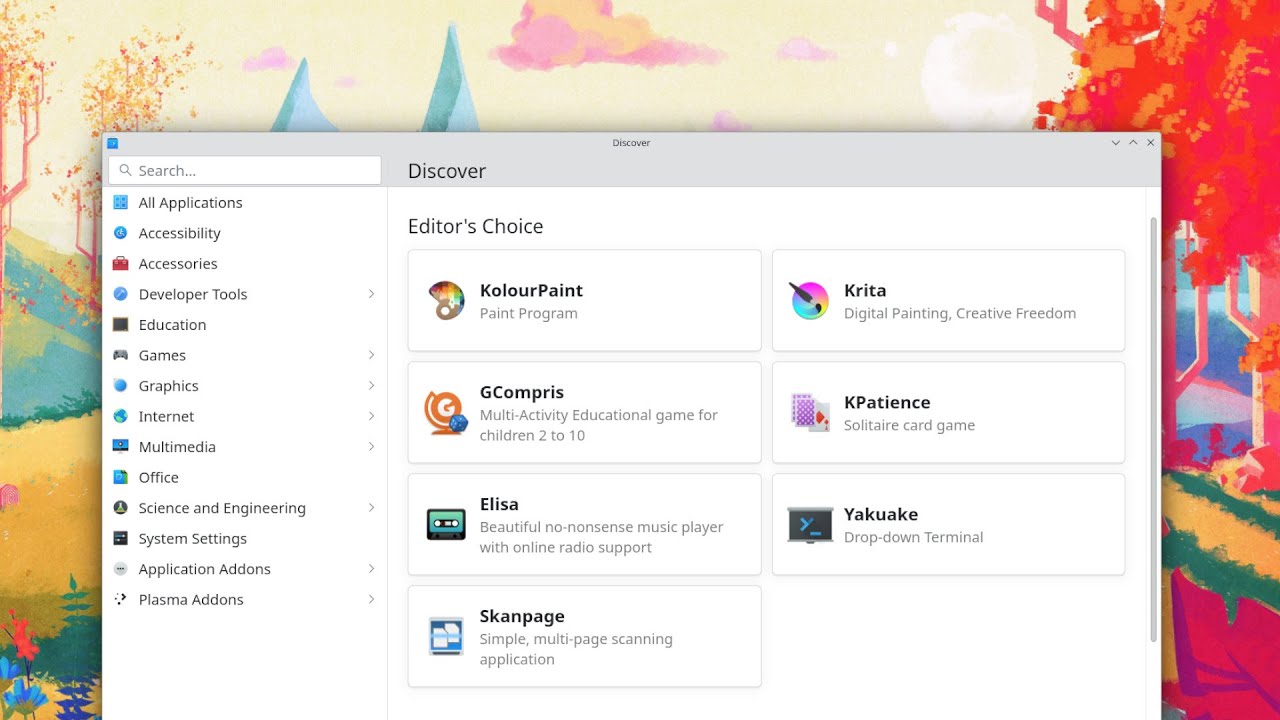Viewport: 1280px width, 720px height.
Task: Minimize the Discover window
Action: click(x=1116, y=143)
